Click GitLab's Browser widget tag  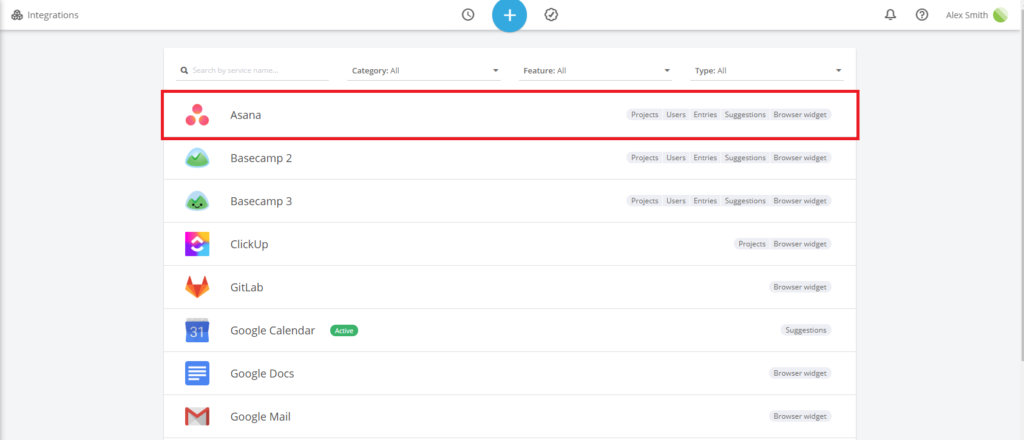click(800, 287)
